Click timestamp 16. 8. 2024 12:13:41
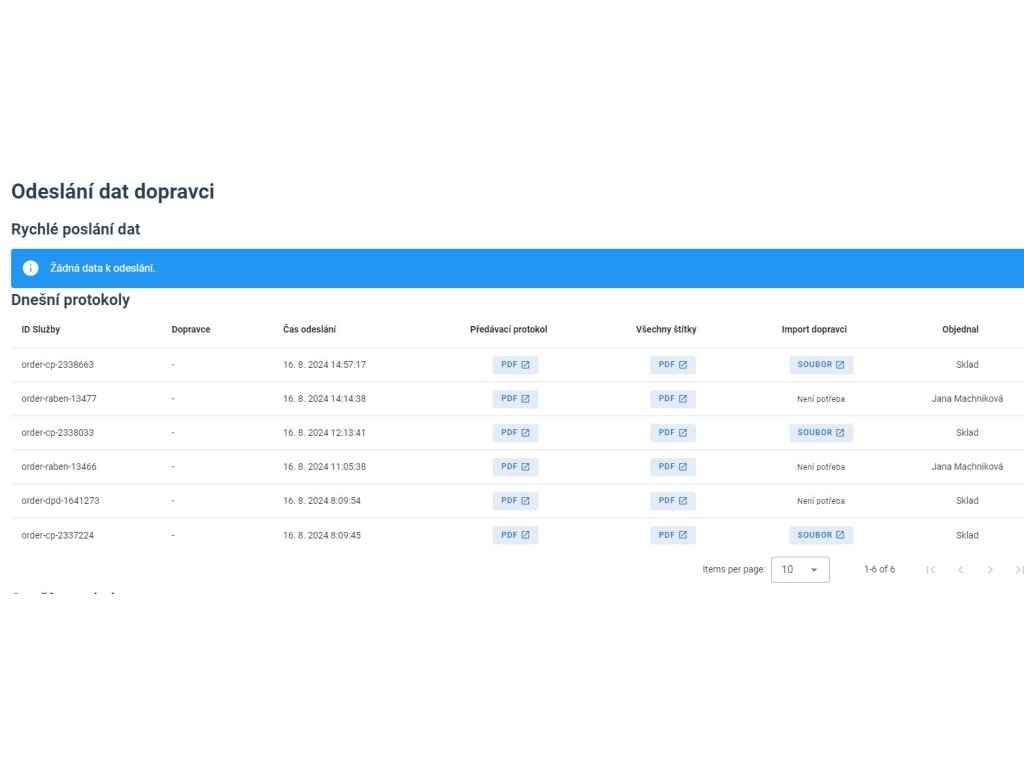Viewport: 1024px width, 768px height. [325, 432]
